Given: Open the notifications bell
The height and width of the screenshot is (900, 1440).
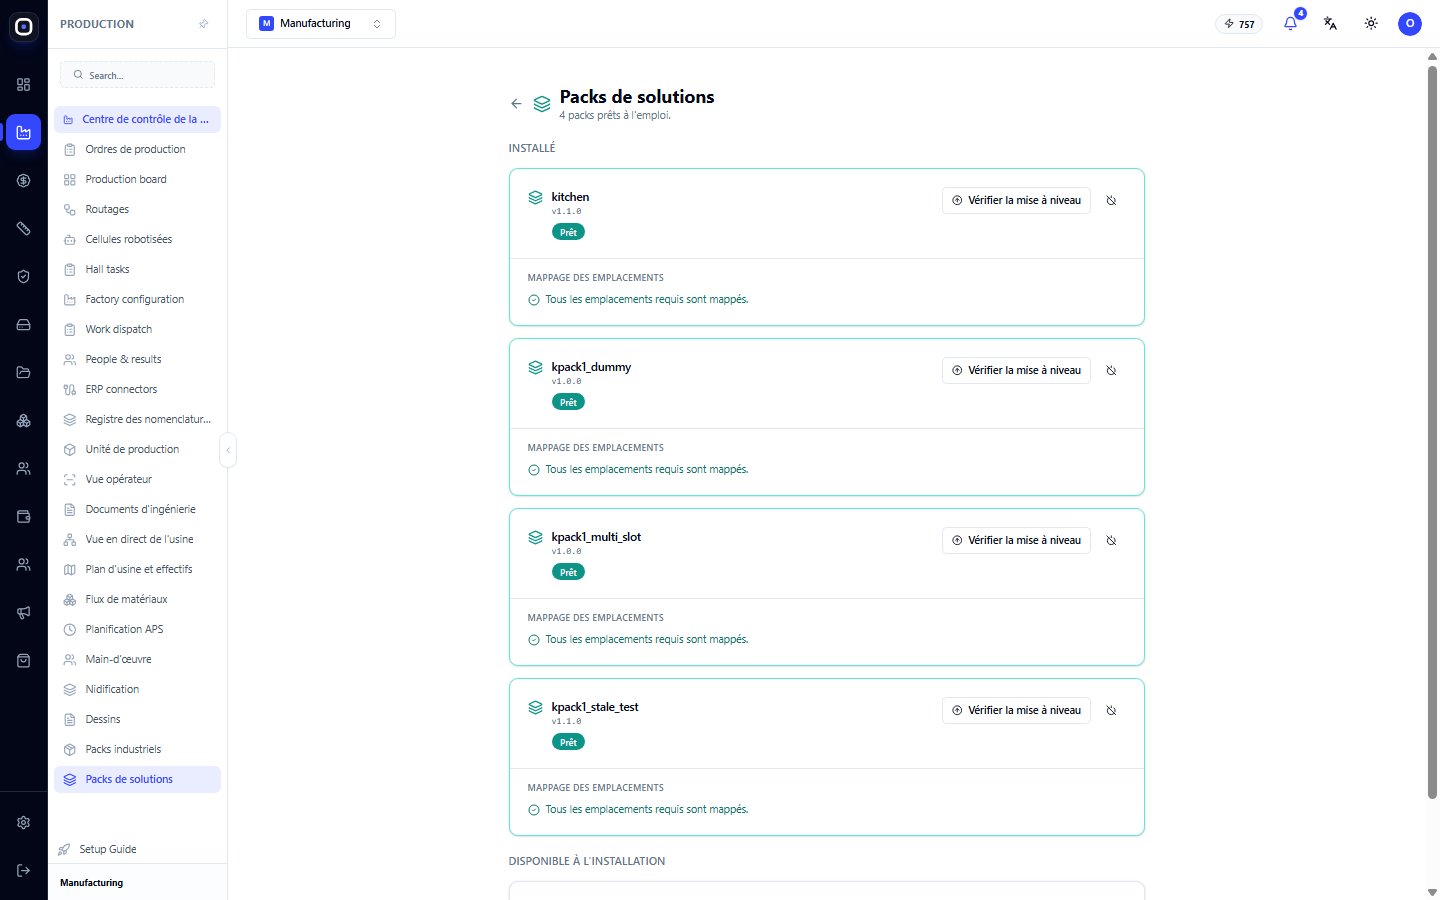Looking at the screenshot, I should 1291,23.
